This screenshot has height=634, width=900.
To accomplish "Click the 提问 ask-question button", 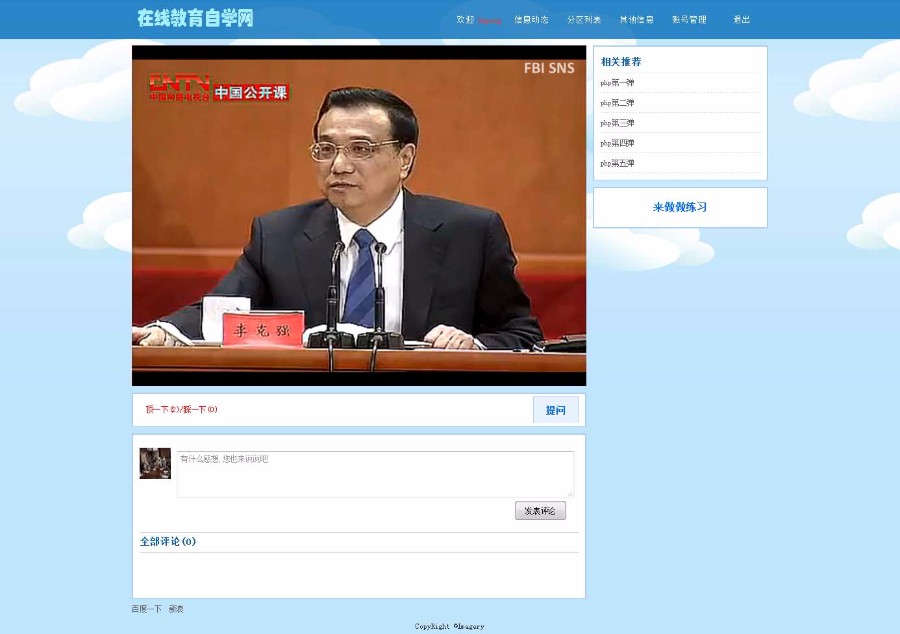I will point(556,410).
